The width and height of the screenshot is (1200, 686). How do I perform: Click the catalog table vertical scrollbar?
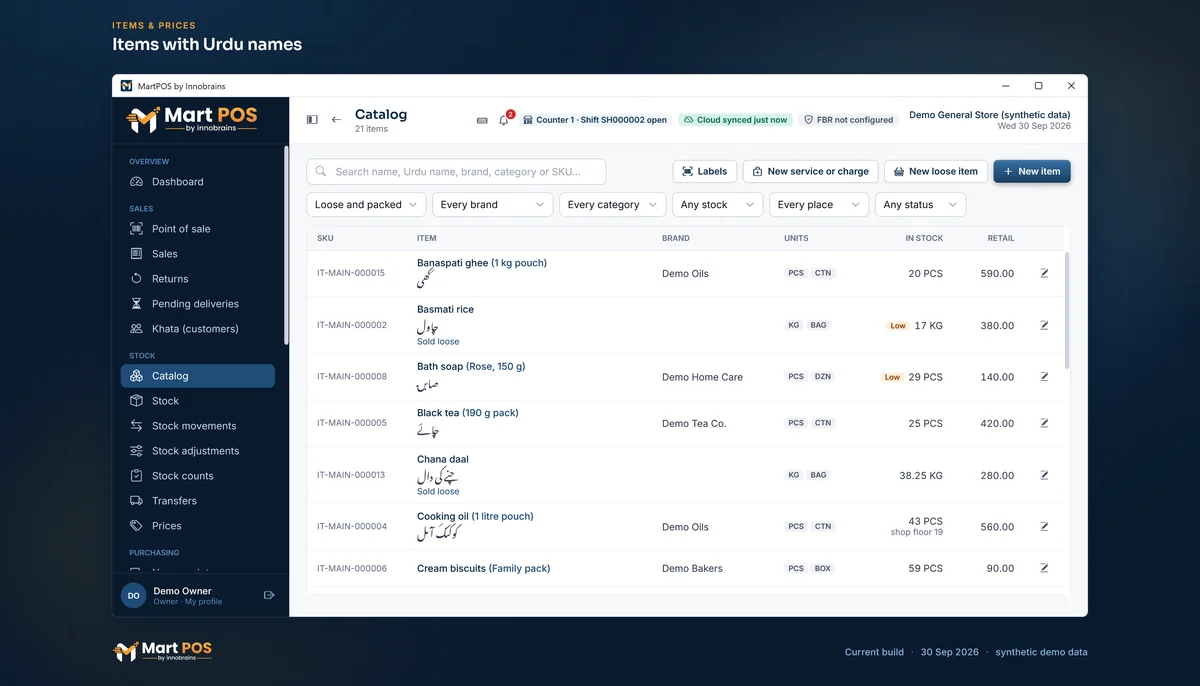(1066, 310)
